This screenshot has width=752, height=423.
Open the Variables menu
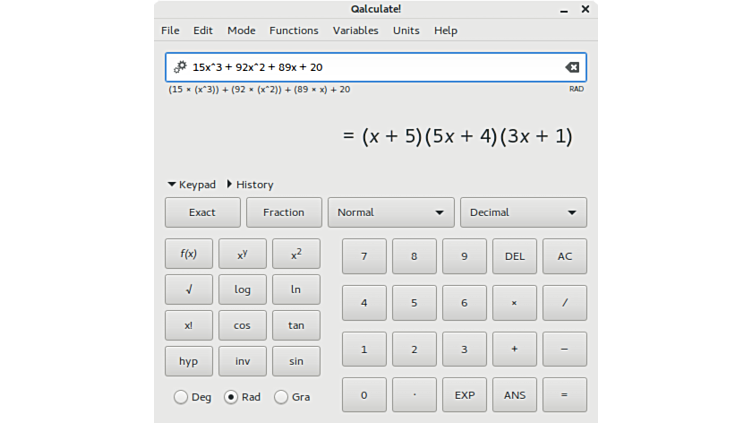pyautogui.click(x=355, y=30)
